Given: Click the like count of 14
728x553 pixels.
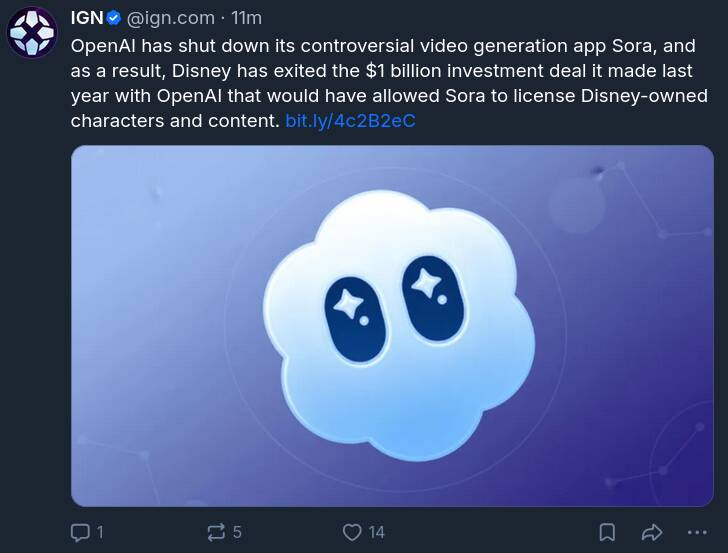Looking at the screenshot, I should [x=376, y=532].
